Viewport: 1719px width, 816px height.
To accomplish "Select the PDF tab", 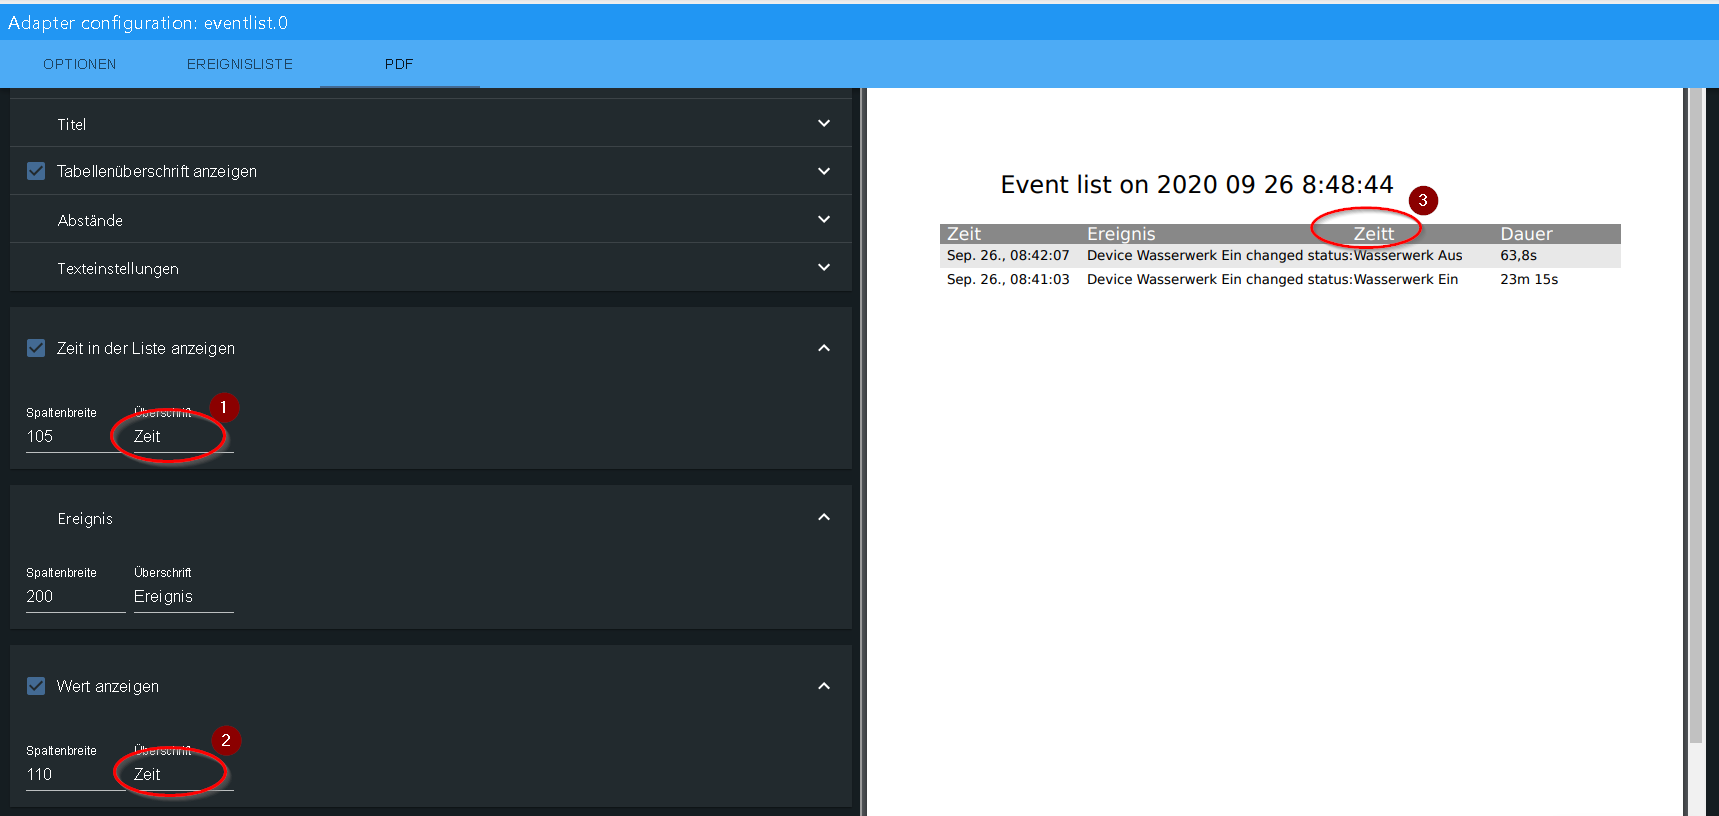I will (399, 64).
